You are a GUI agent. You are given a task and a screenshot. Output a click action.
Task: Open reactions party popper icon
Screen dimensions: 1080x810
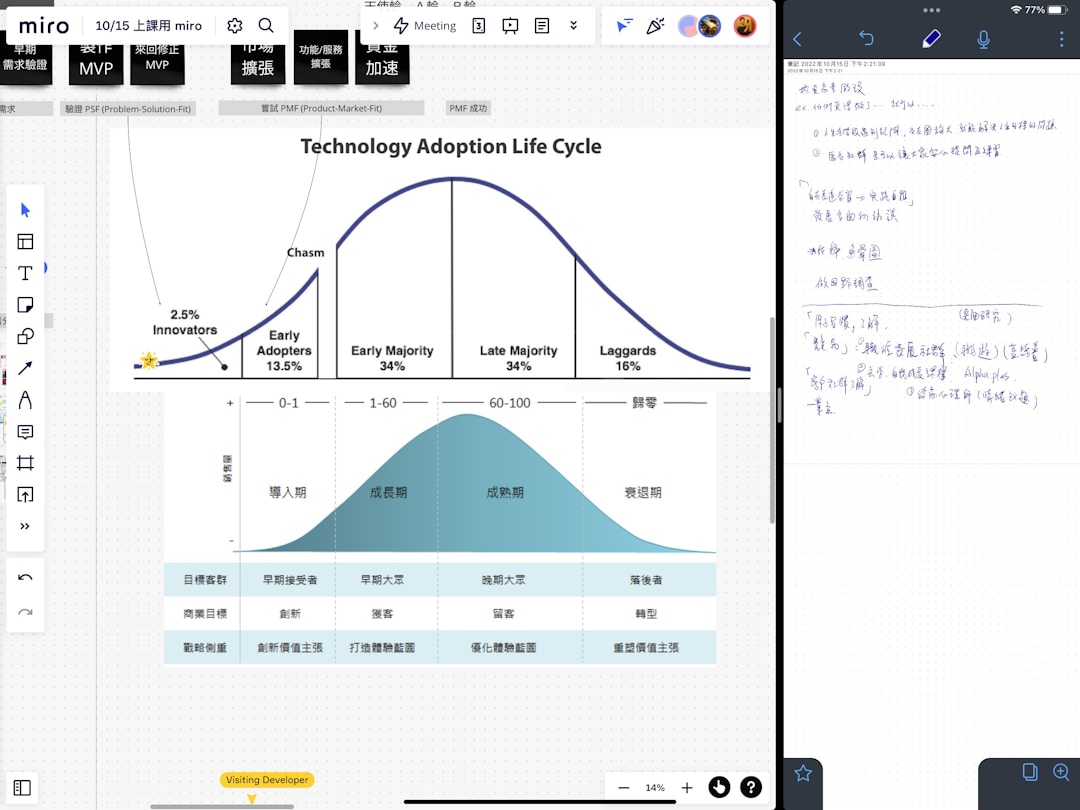coord(655,26)
